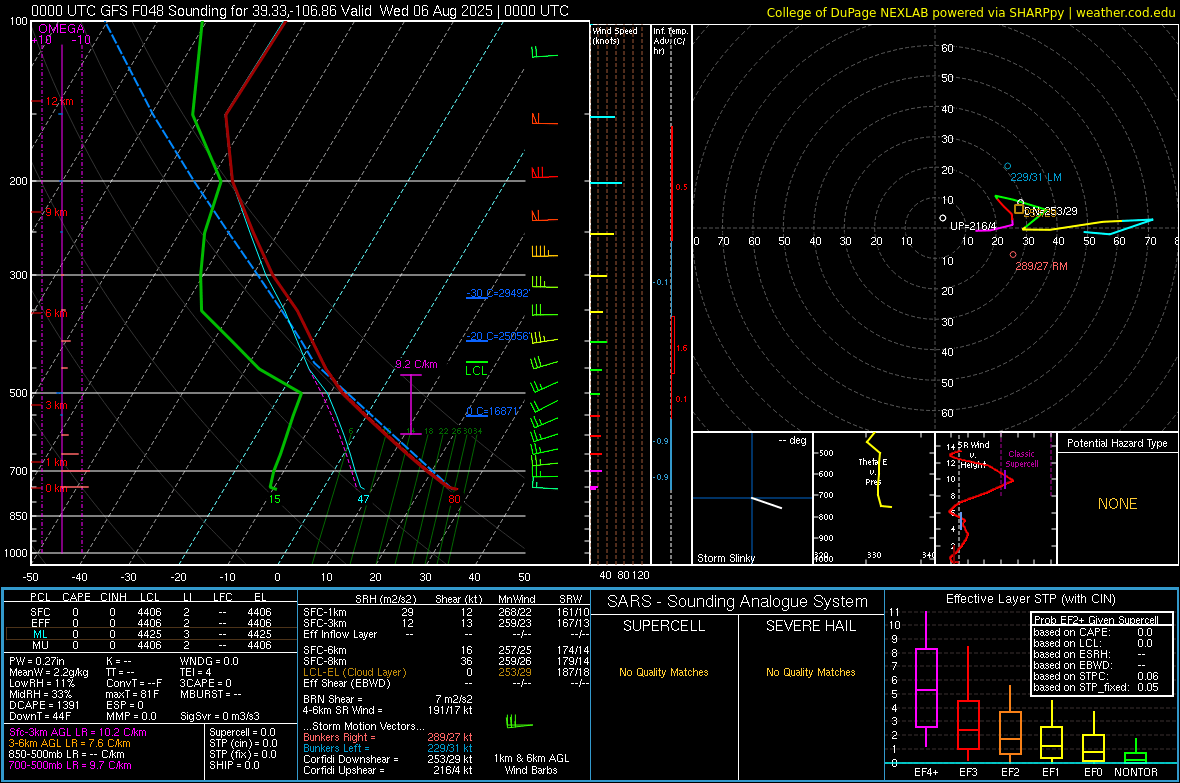The height and width of the screenshot is (783, 1180).
Task: Click the magenta EF4+ box plot
Action: (x=926, y=679)
